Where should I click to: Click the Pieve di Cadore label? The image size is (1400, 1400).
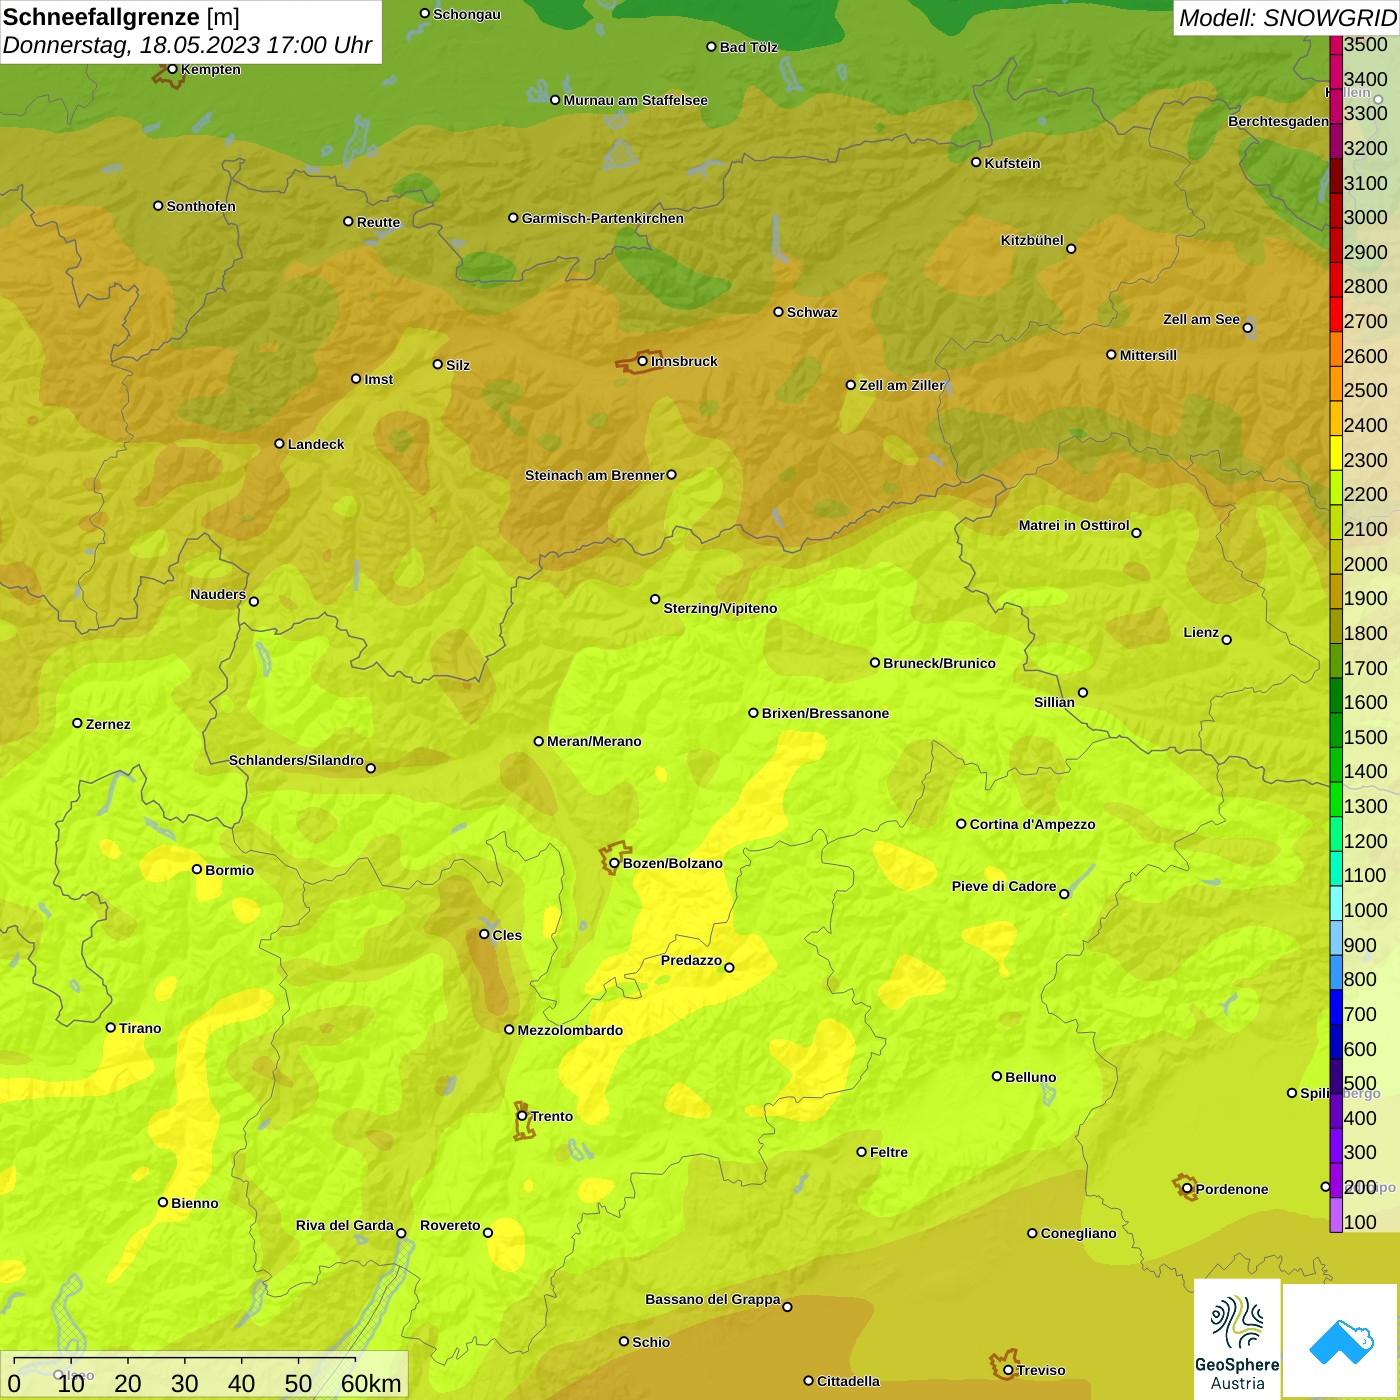[x=1004, y=886]
